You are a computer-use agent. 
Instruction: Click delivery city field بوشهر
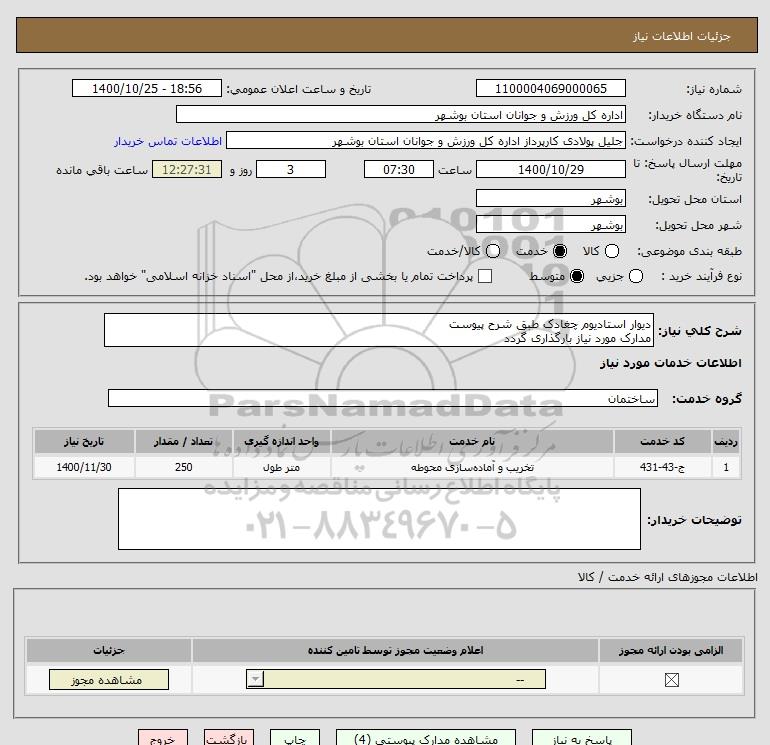pyautogui.click(x=550, y=224)
